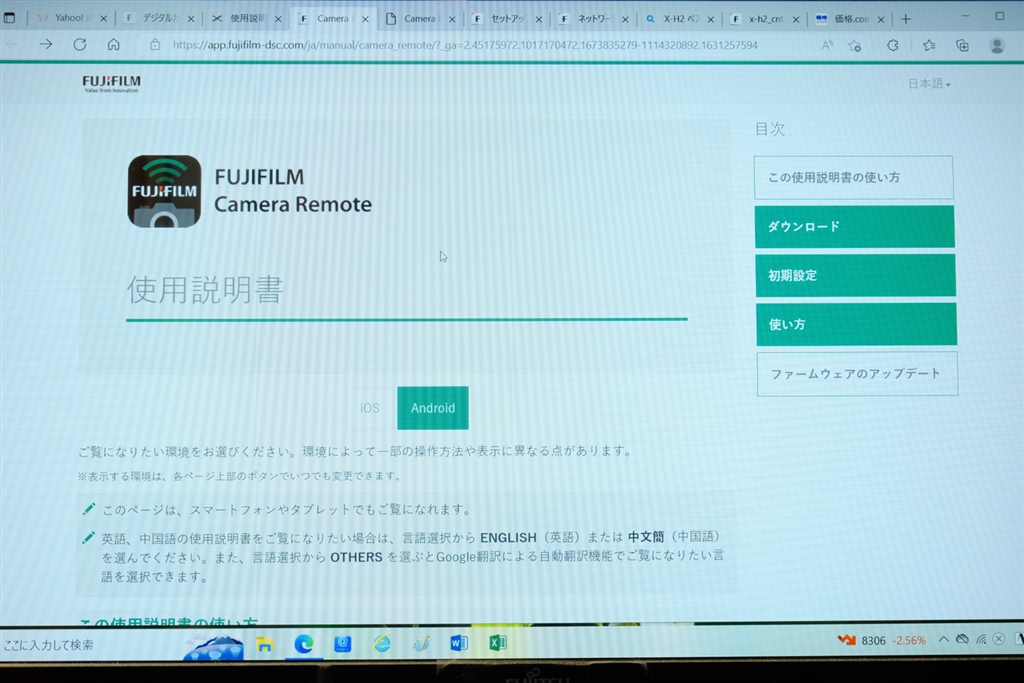Open Microsoft Edge from the taskbar

coord(304,644)
